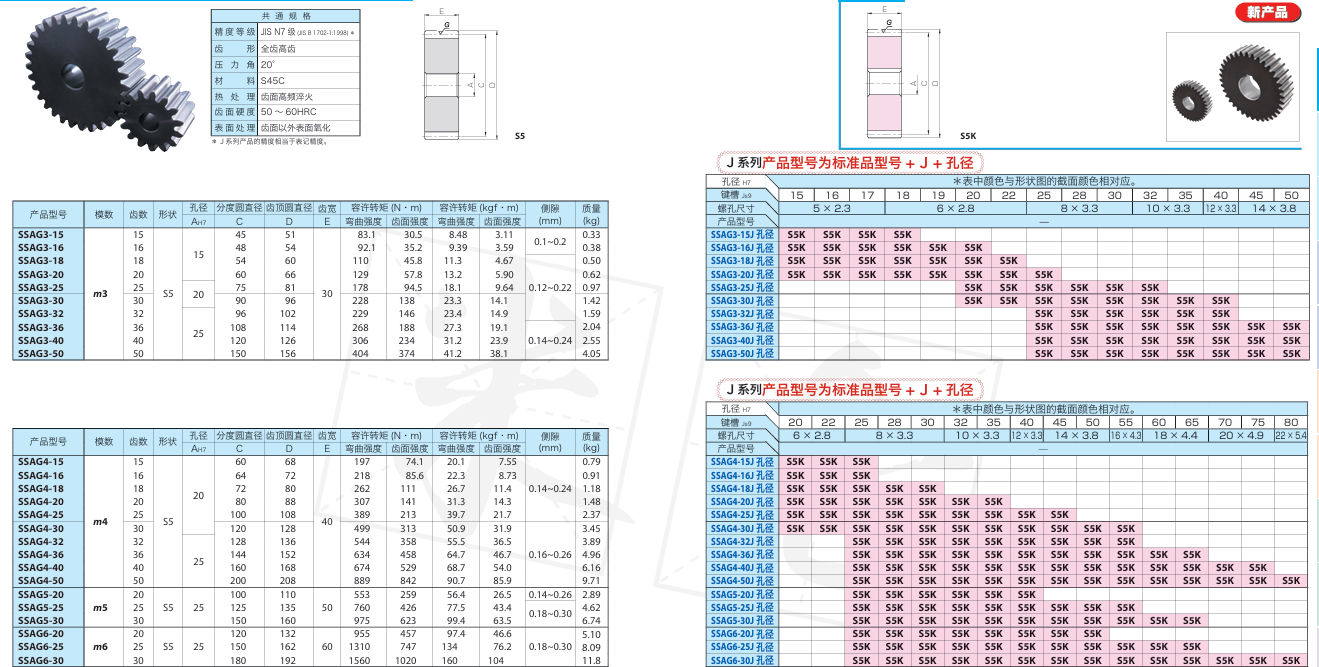Click the 5 × 2.3 keyway size header
Image resolution: width=1319 pixels, height=667 pixels.
831,208
